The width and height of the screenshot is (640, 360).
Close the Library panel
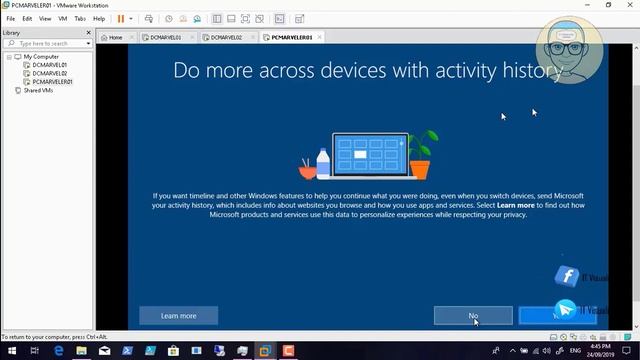click(x=89, y=32)
